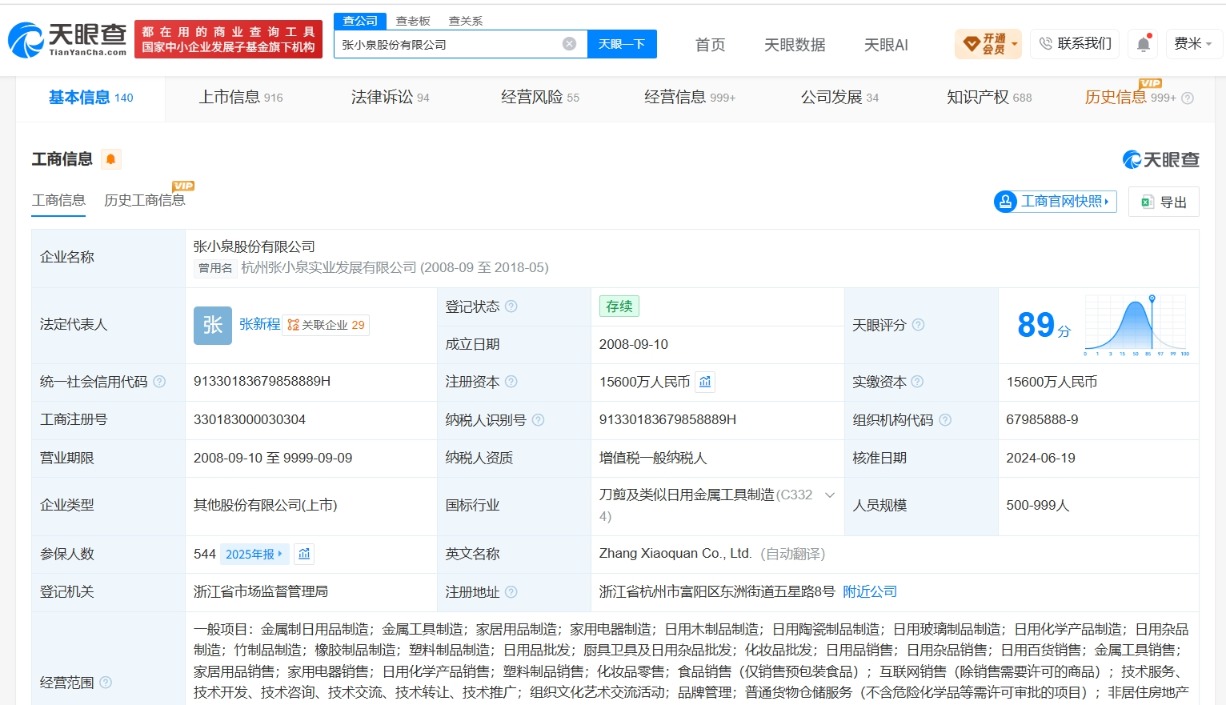Open the 历史信息 VIP tab
Image resolution: width=1226 pixels, height=705 pixels.
1131,97
